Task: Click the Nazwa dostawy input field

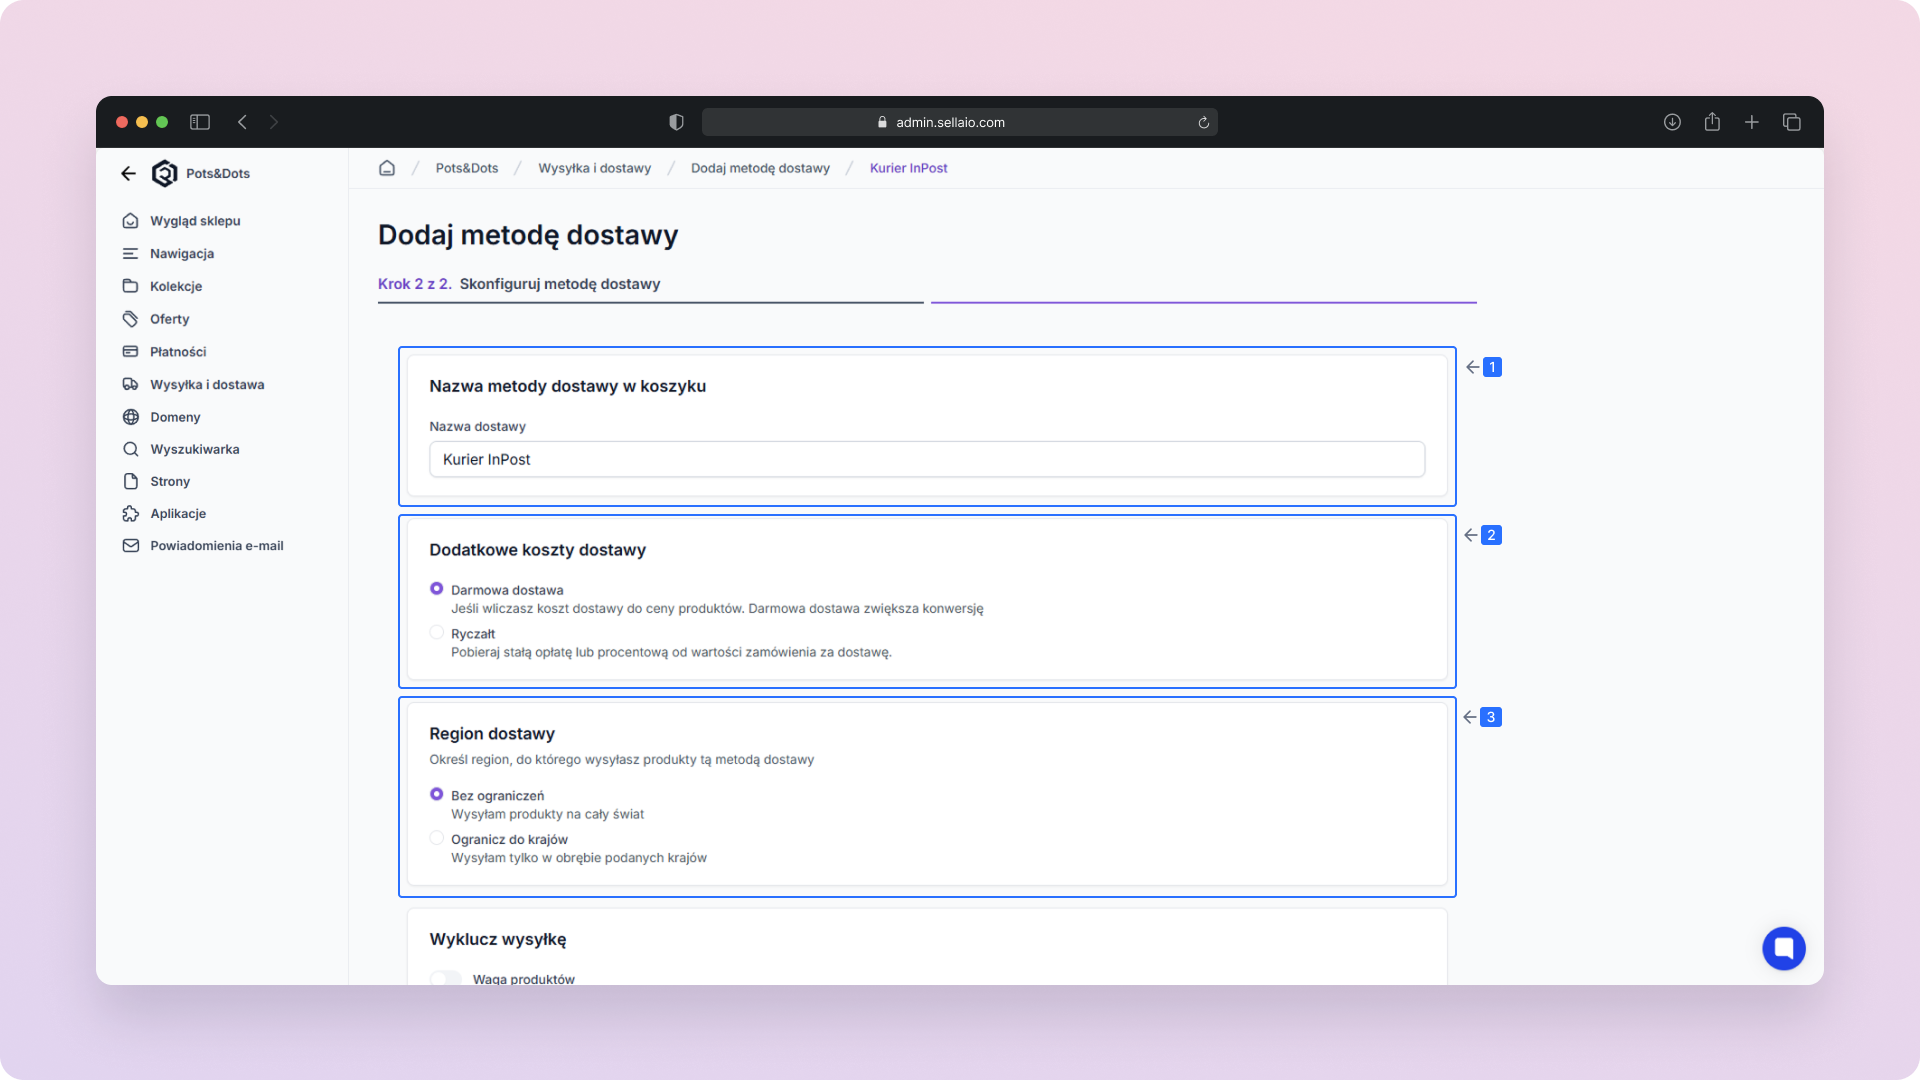Action: point(926,459)
